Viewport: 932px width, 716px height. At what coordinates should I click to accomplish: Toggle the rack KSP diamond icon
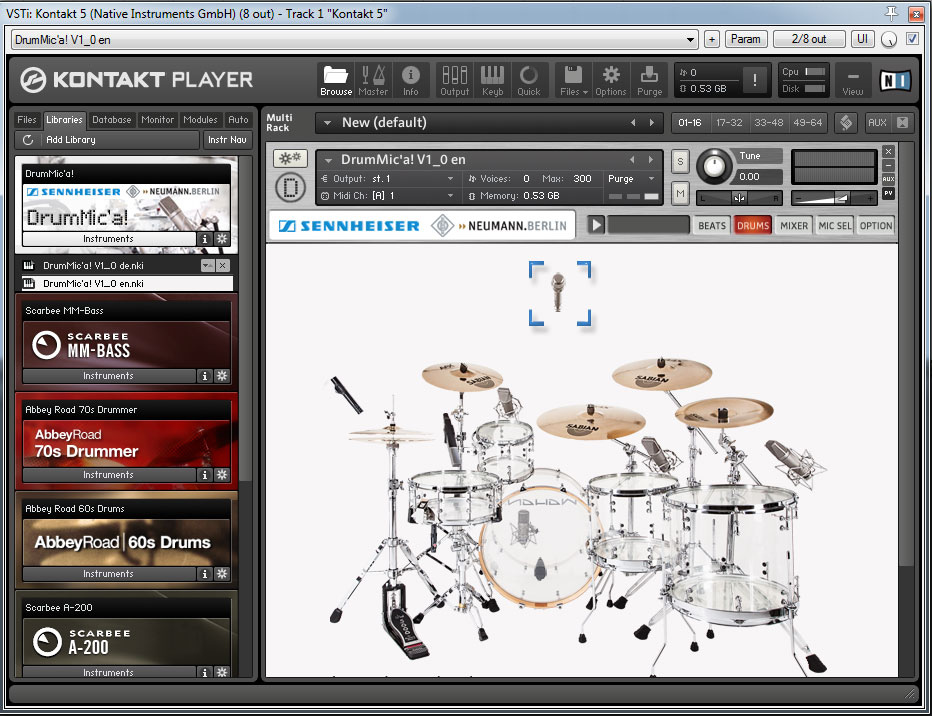coord(846,122)
